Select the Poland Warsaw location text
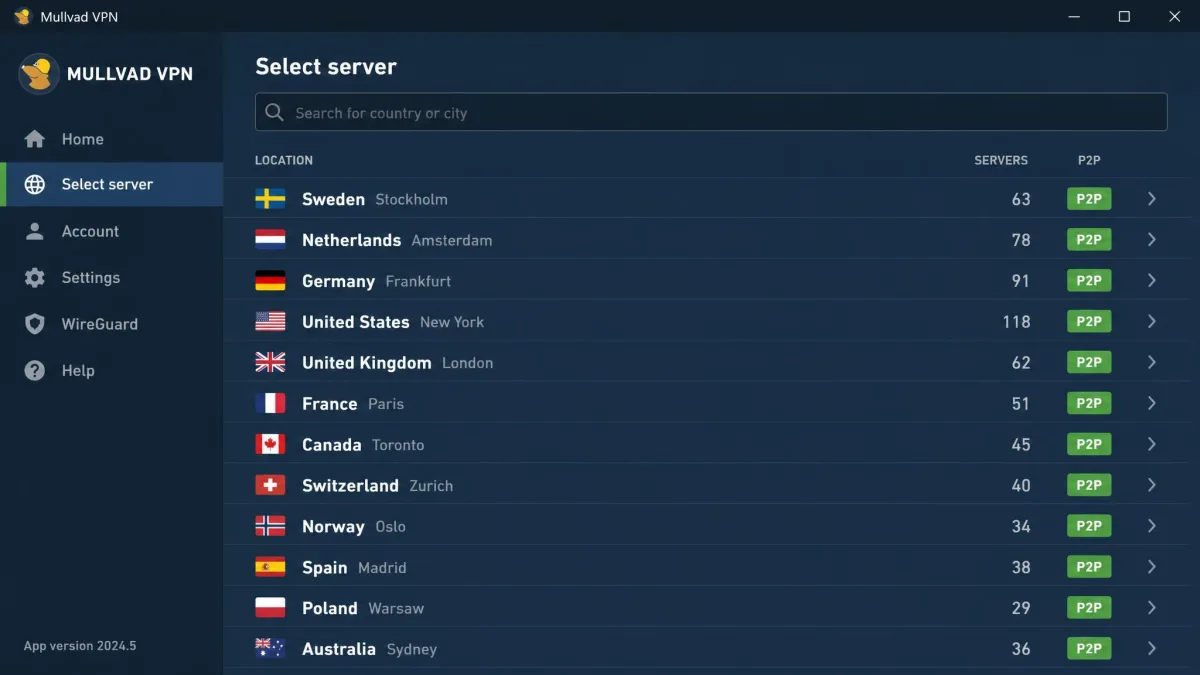 (x=363, y=608)
